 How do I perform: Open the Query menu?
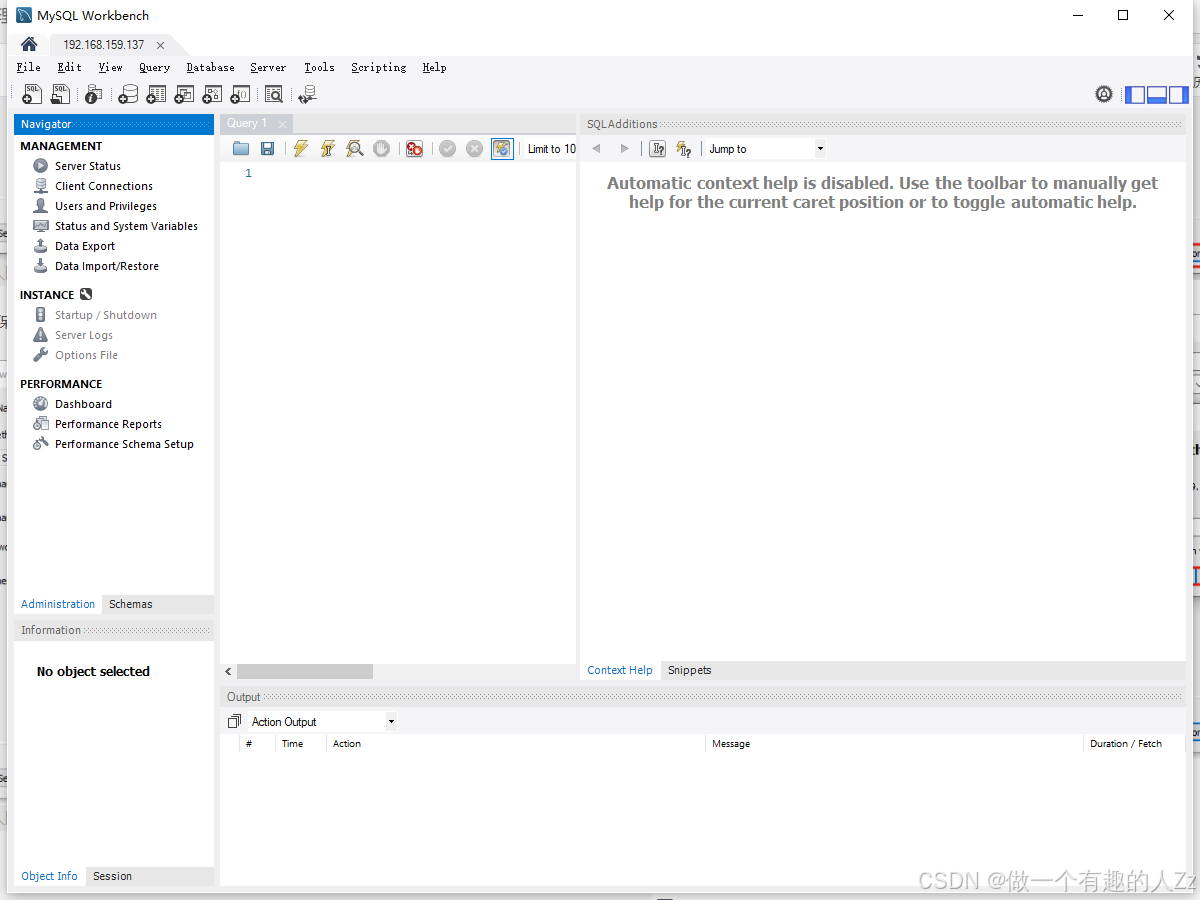click(x=154, y=67)
